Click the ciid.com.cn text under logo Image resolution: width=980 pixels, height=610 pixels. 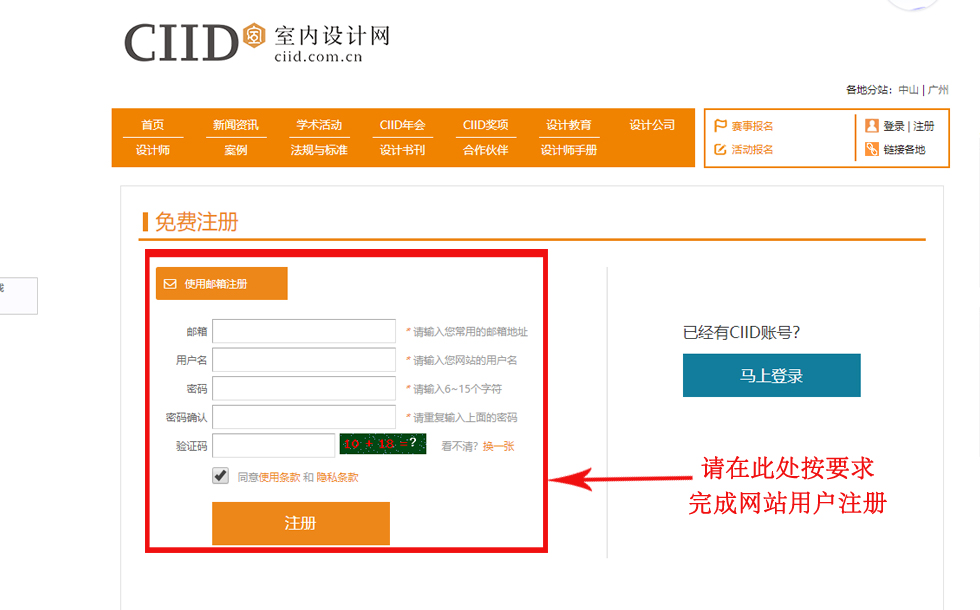pyautogui.click(x=318, y=57)
